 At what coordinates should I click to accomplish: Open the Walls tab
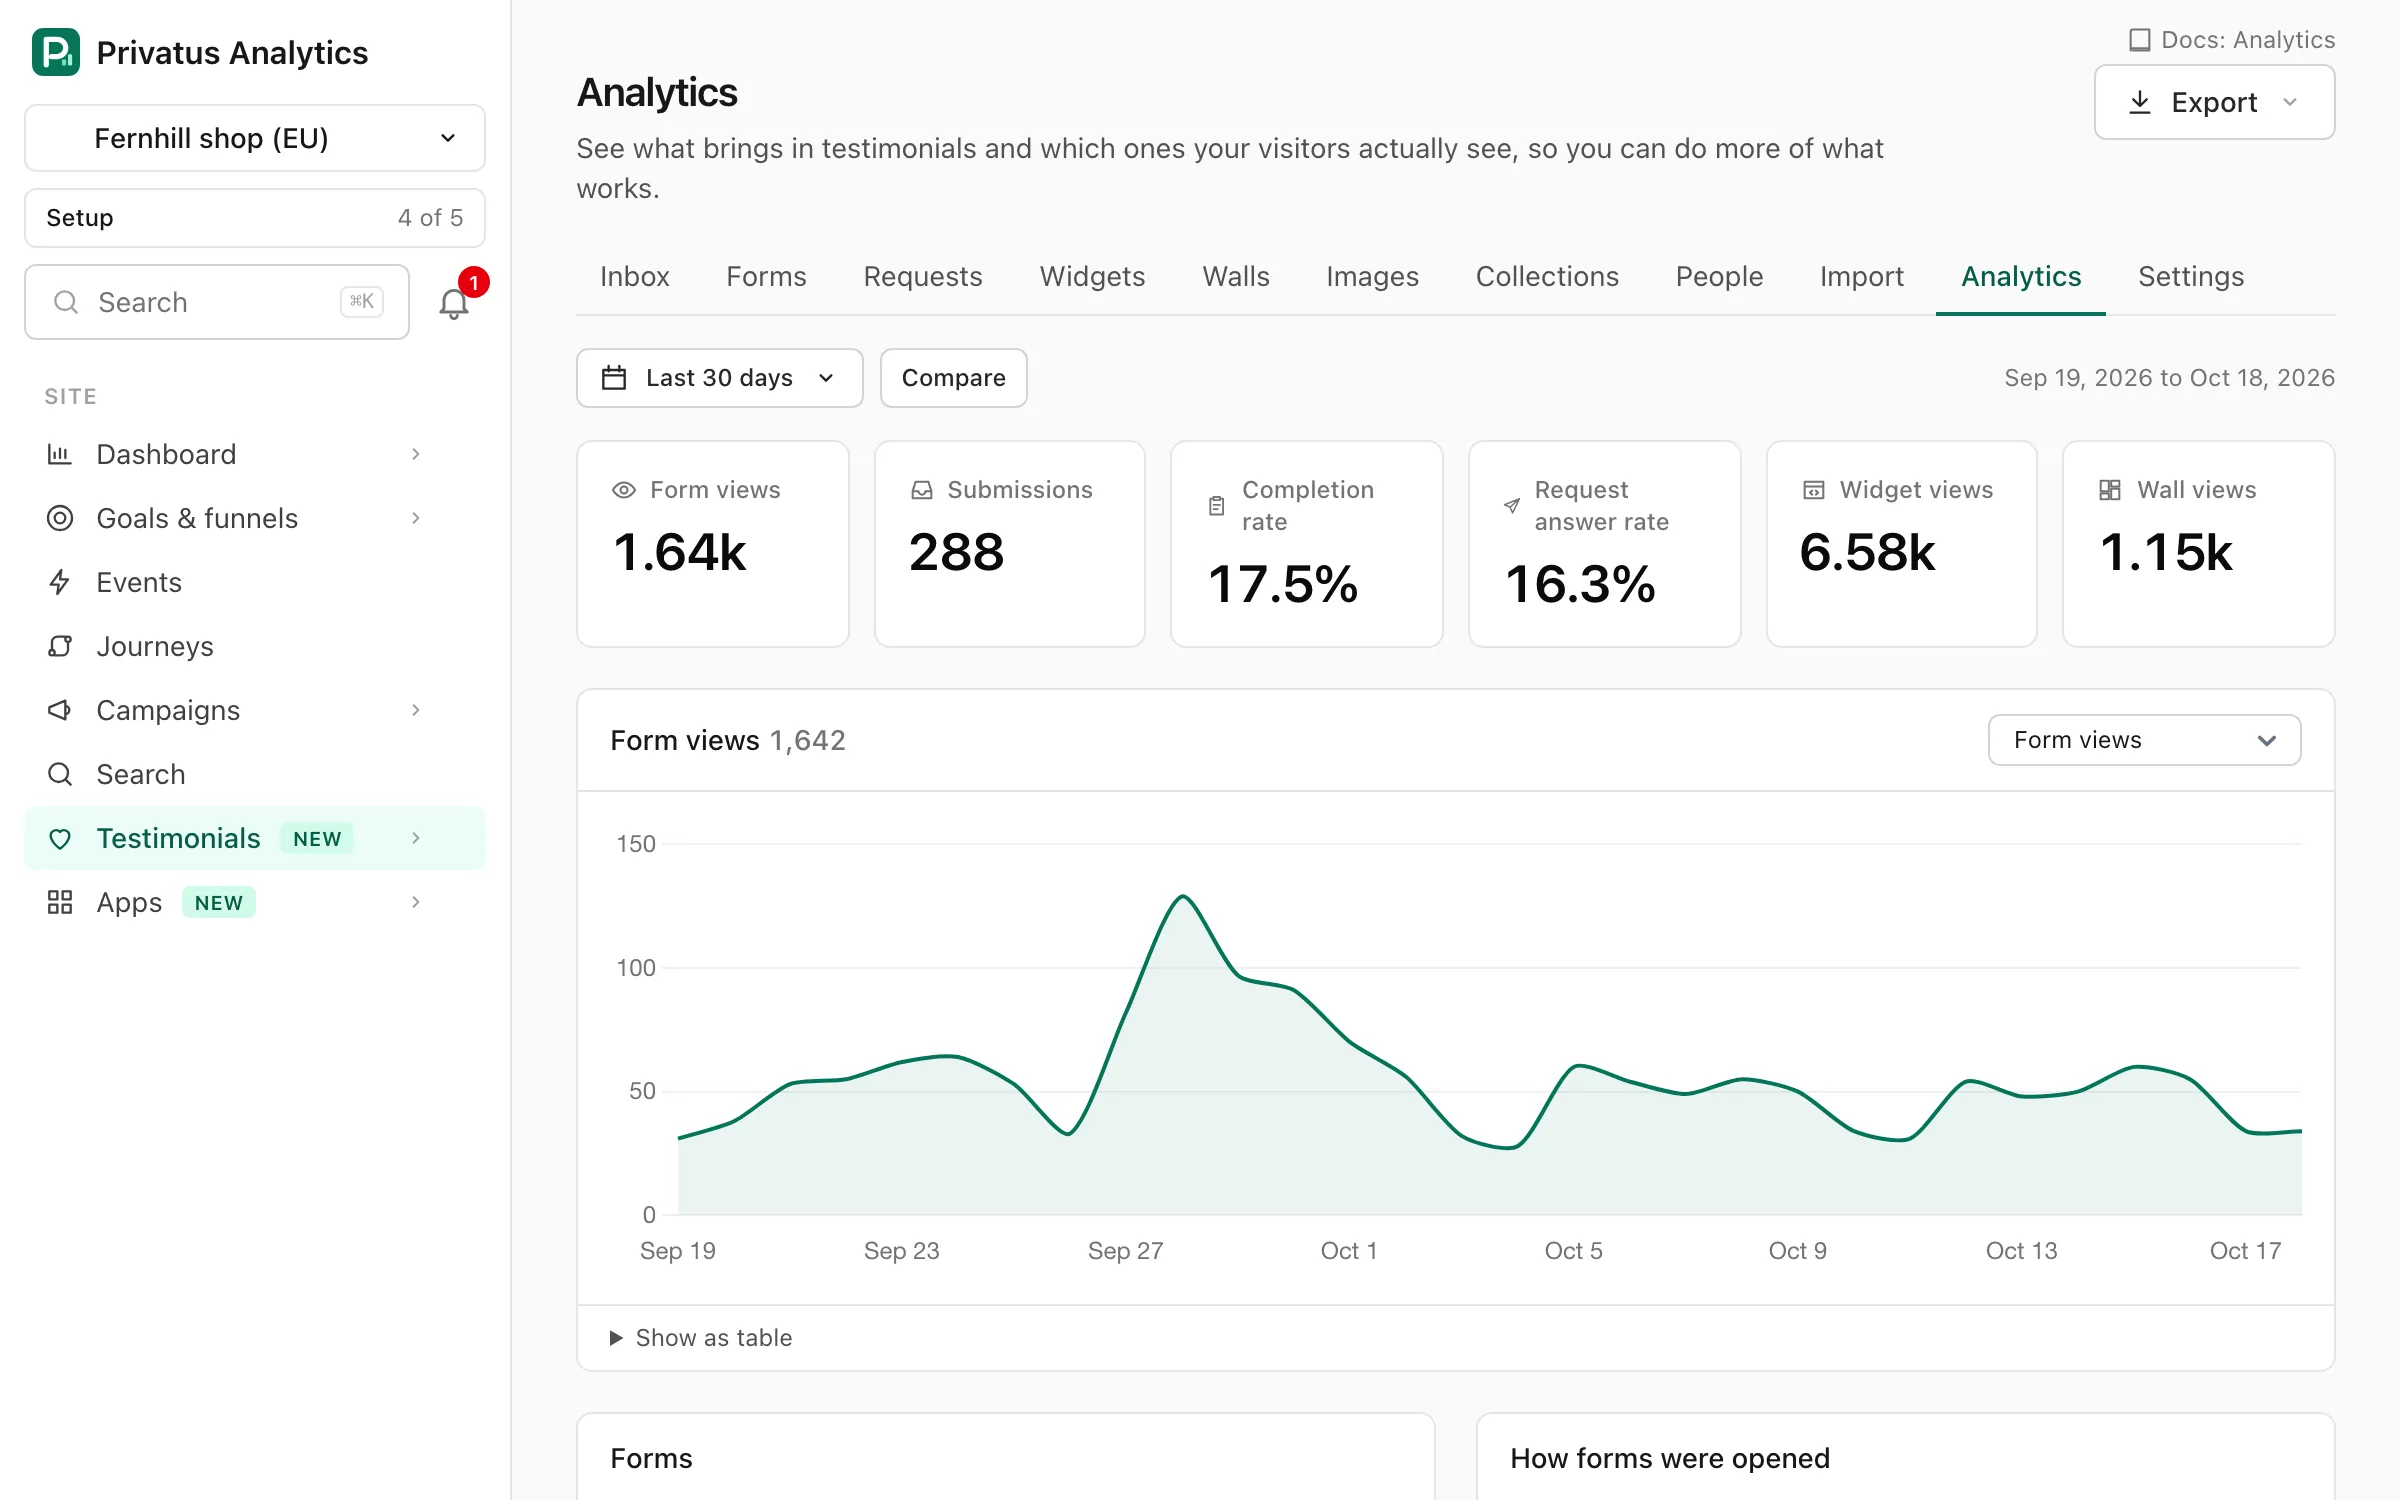point(1236,277)
